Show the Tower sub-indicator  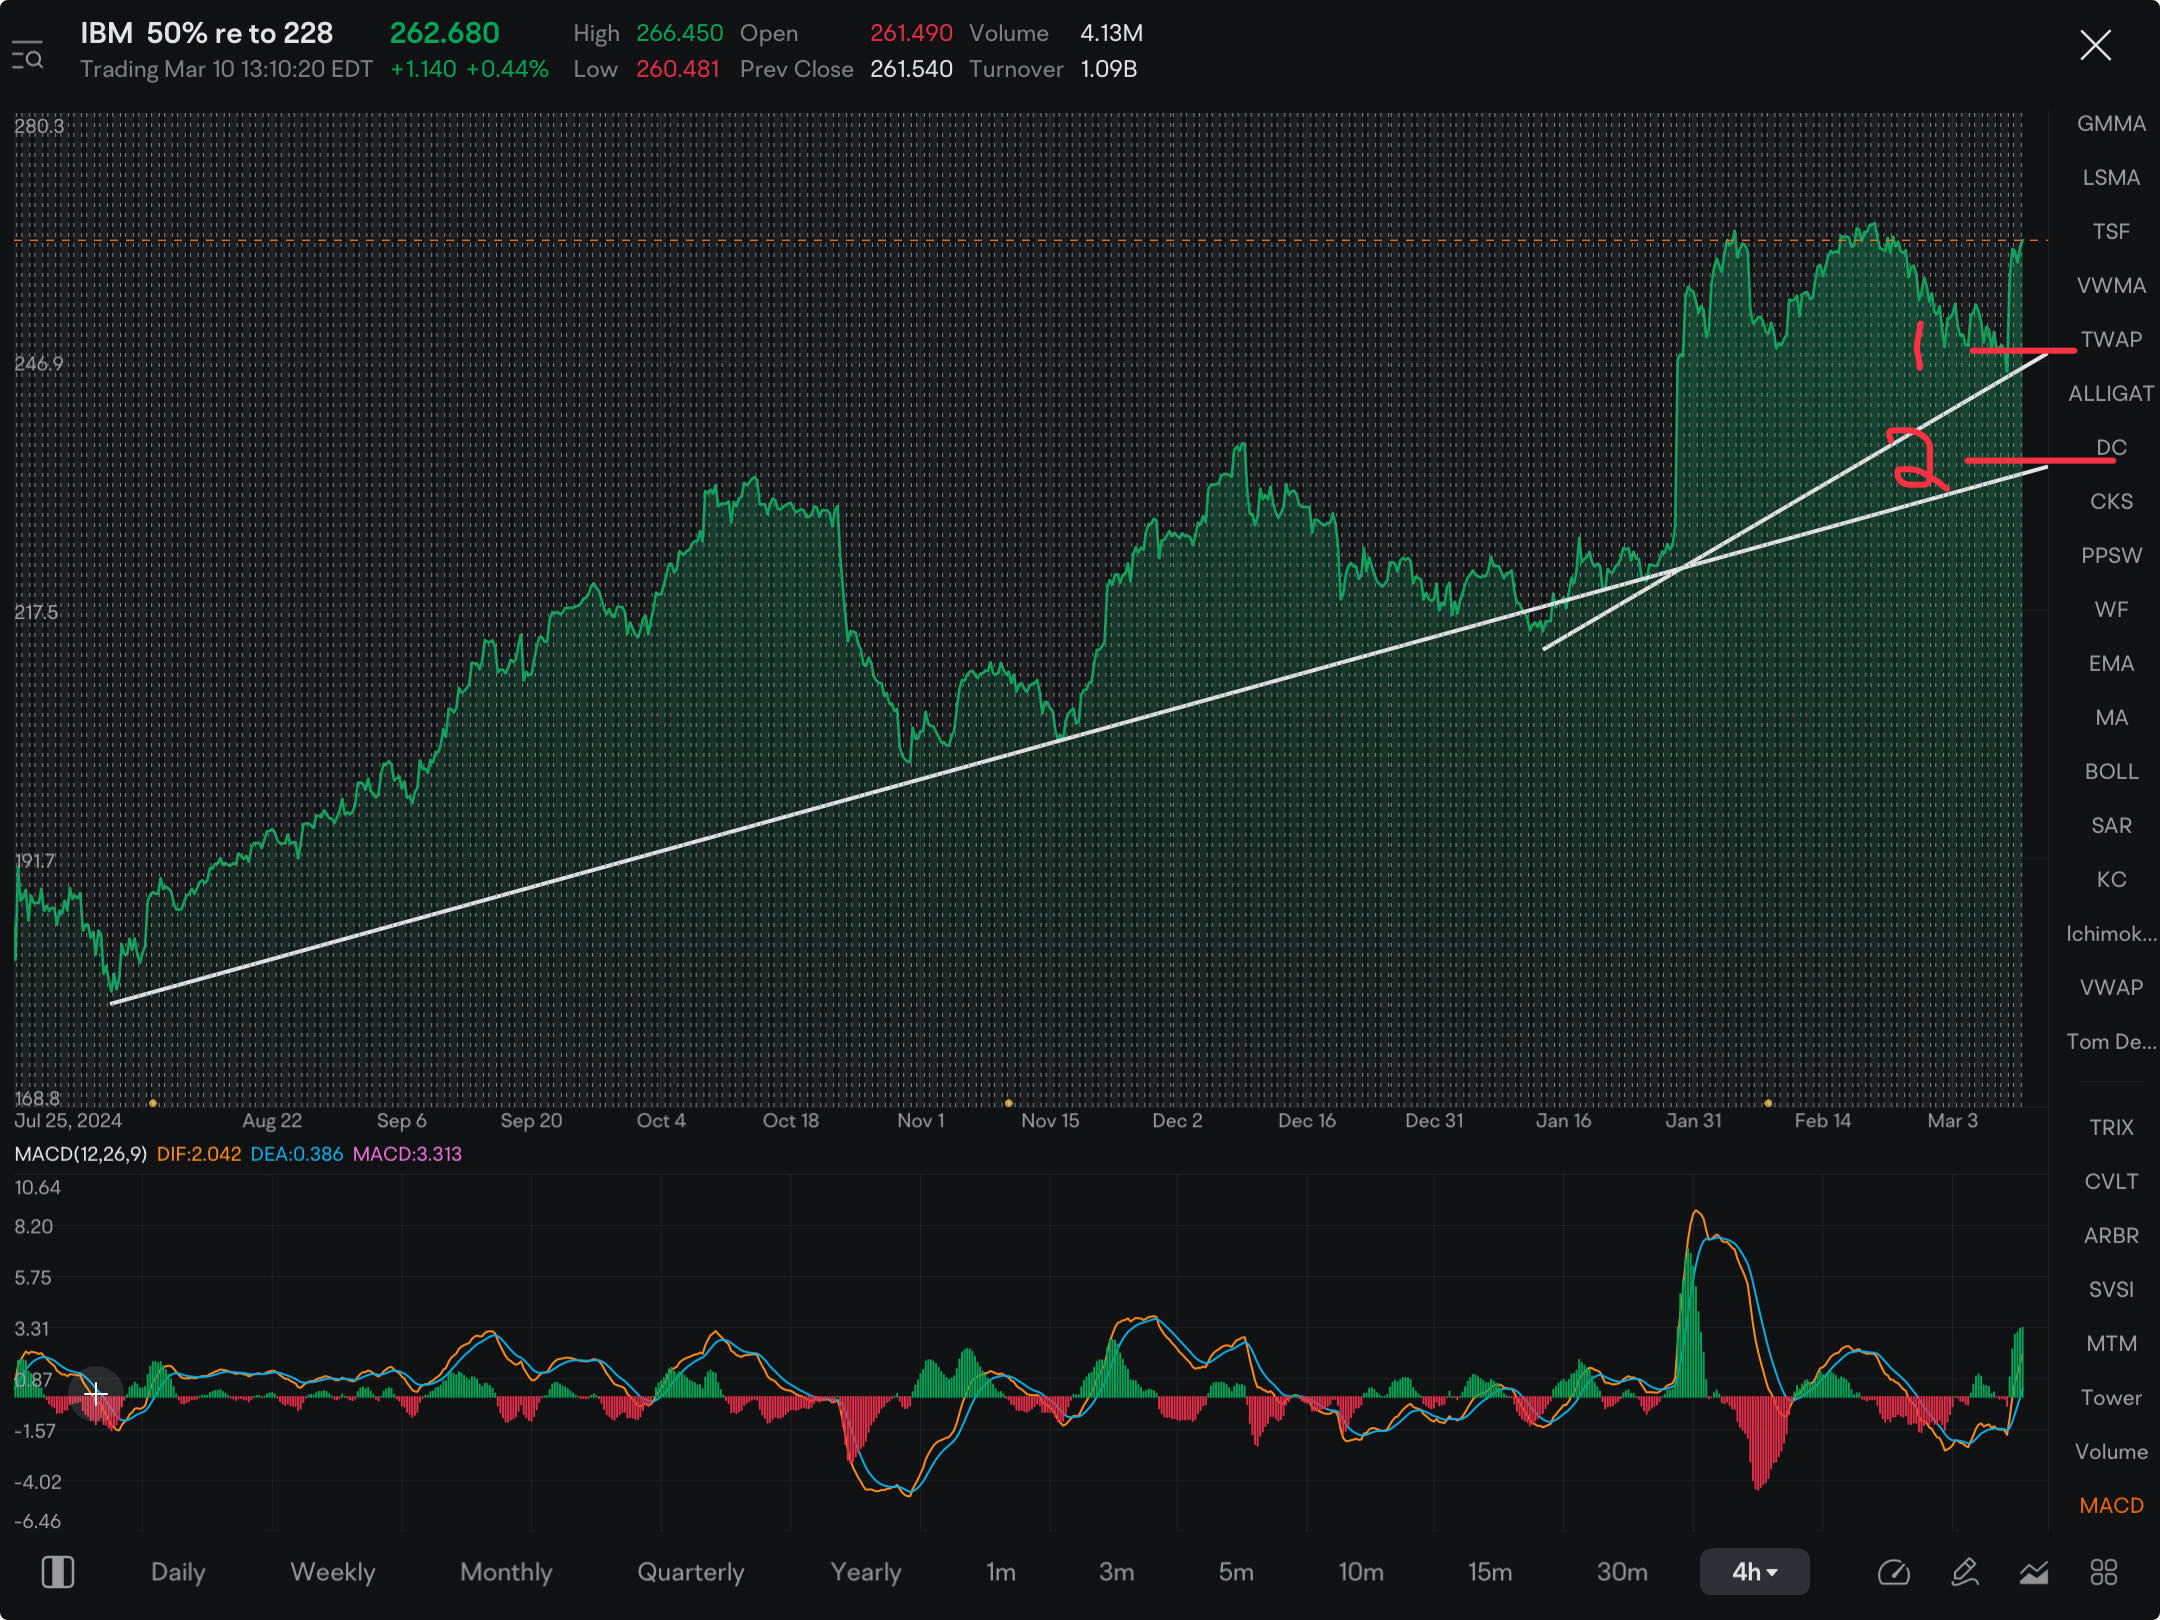click(x=2111, y=1398)
